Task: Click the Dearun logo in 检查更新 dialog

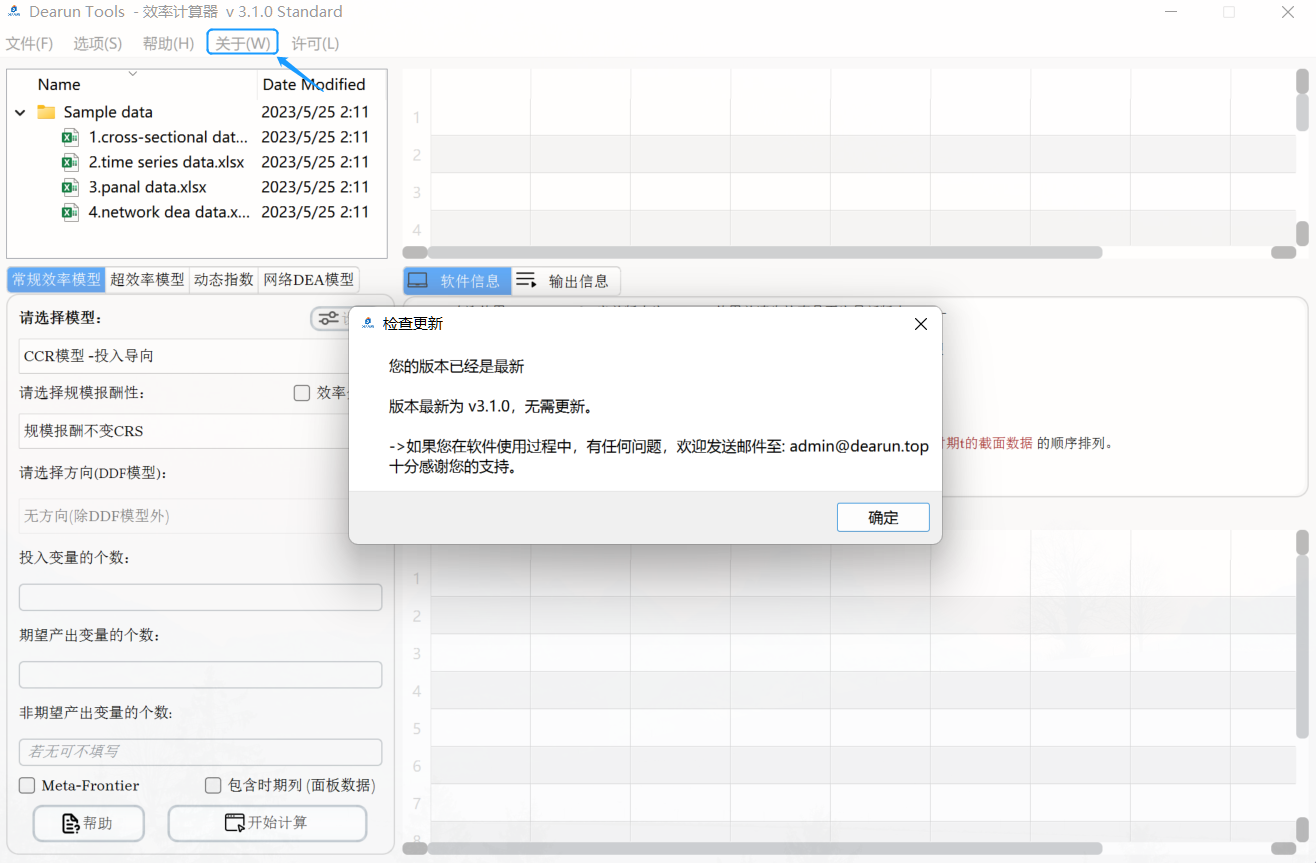Action: (x=367, y=323)
